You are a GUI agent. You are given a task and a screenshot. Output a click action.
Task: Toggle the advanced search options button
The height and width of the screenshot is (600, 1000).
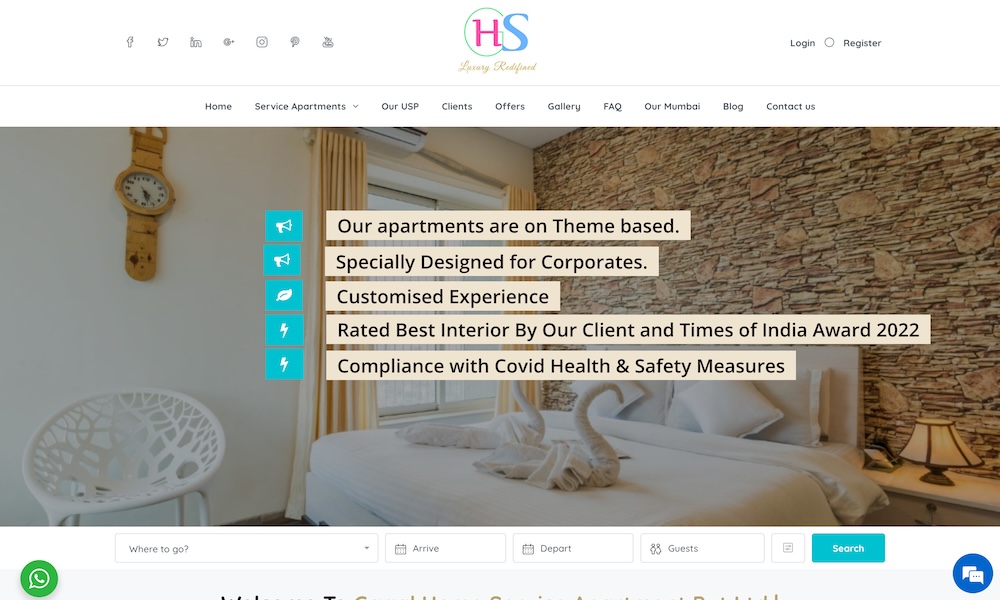pyautogui.click(x=788, y=548)
